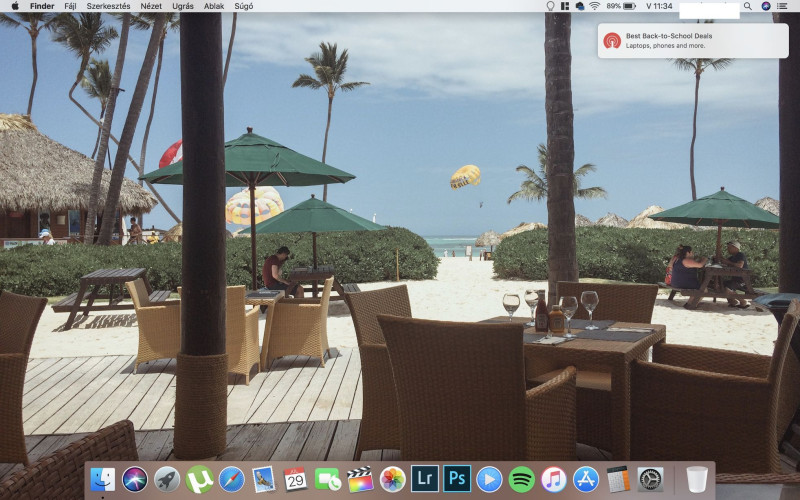The width and height of the screenshot is (800, 500).
Task: Click the V 11:34 clock
Action: (x=659, y=6)
